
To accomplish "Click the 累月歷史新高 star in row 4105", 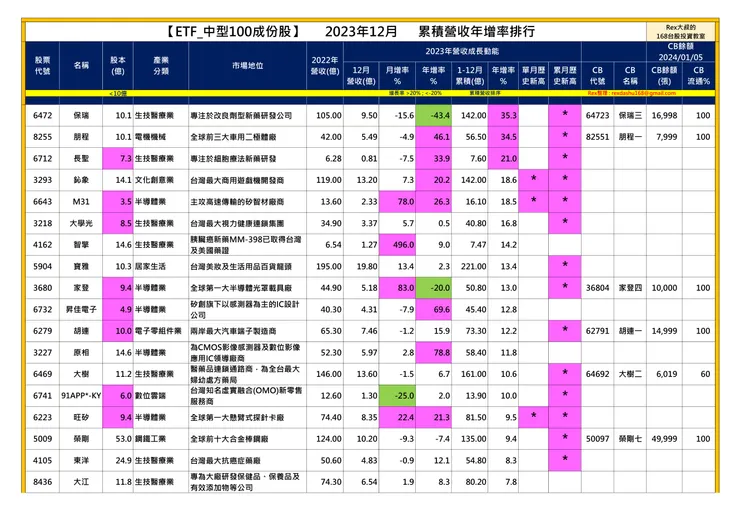I will tap(565, 459).
